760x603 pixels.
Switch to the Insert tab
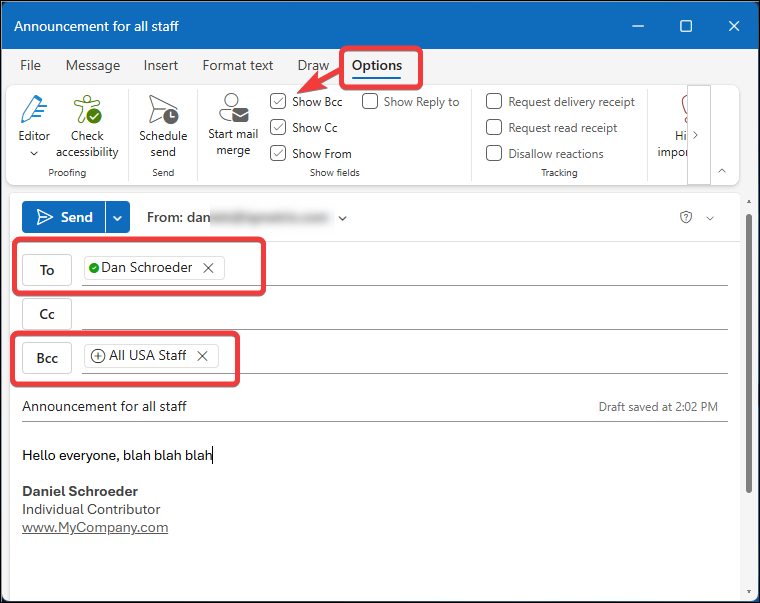[161, 65]
